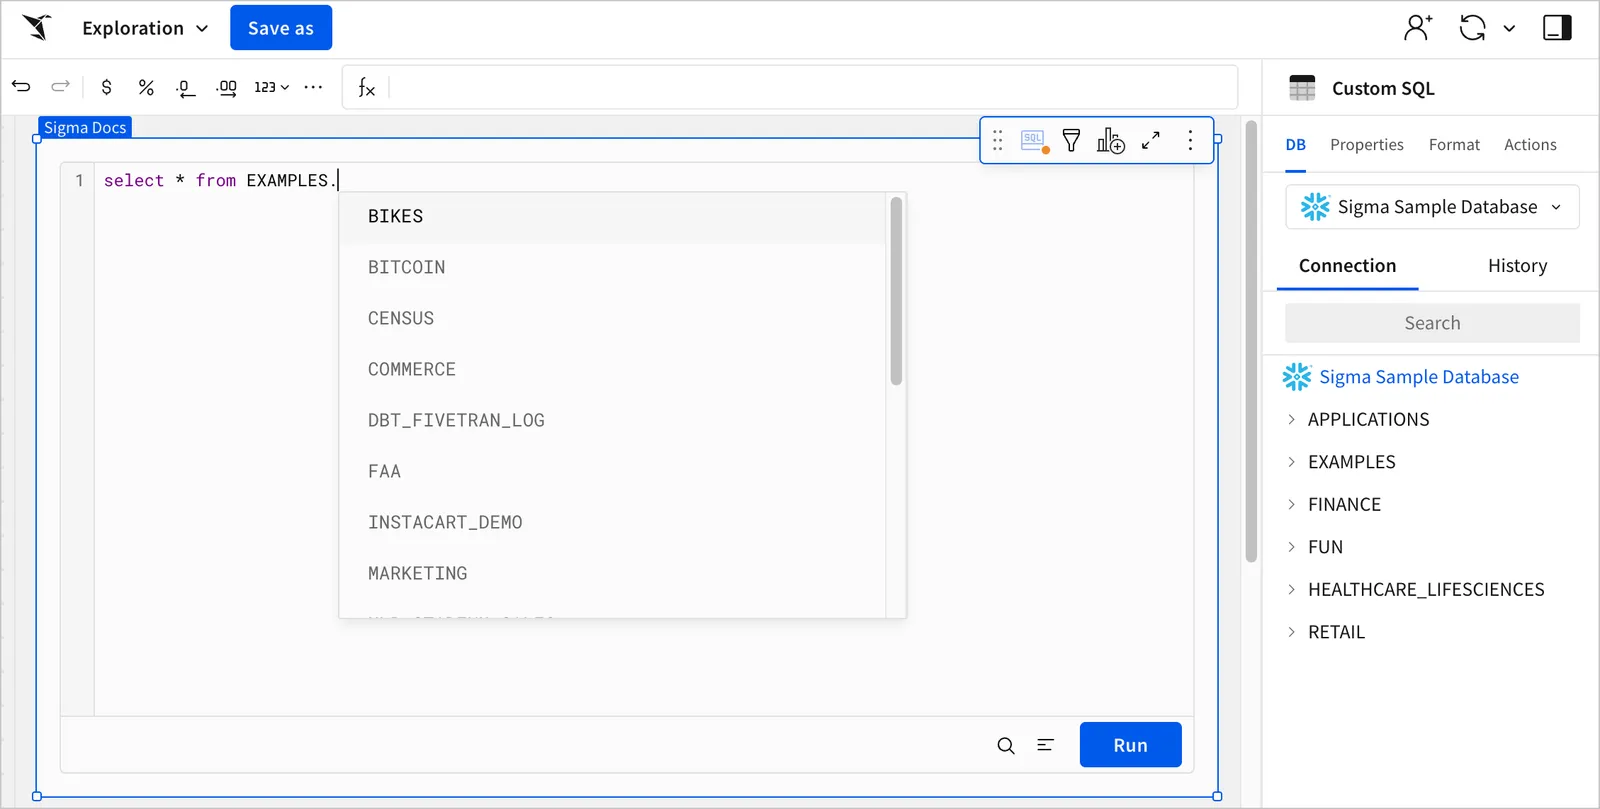1600x809 pixels.
Task: Click the undo arrow icon
Action: pyautogui.click(x=21, y=87)
